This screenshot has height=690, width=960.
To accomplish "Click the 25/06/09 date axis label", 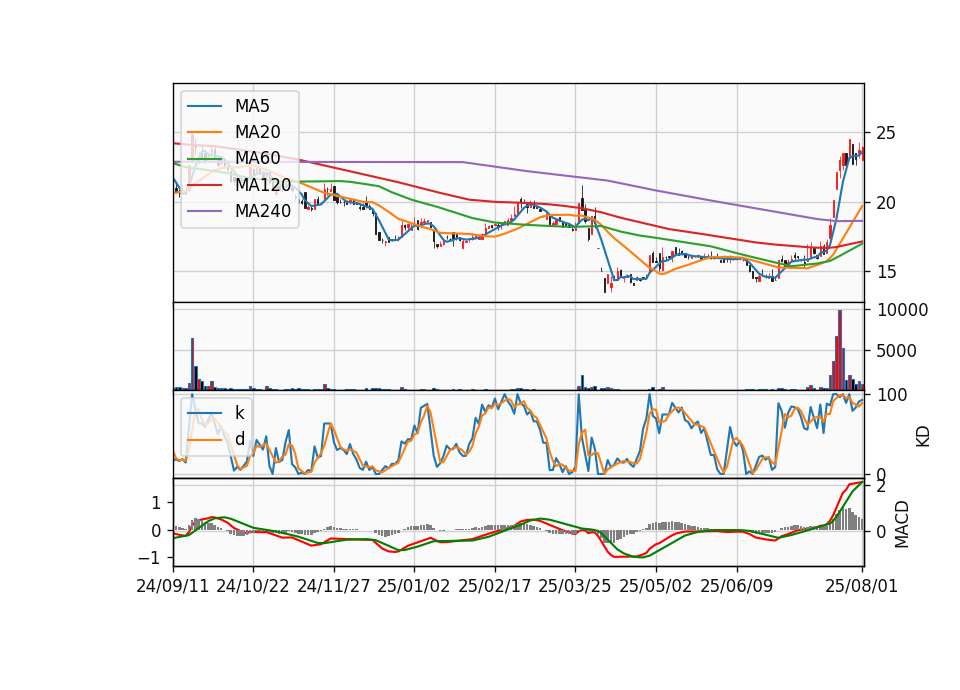I will tap(737, 586).
